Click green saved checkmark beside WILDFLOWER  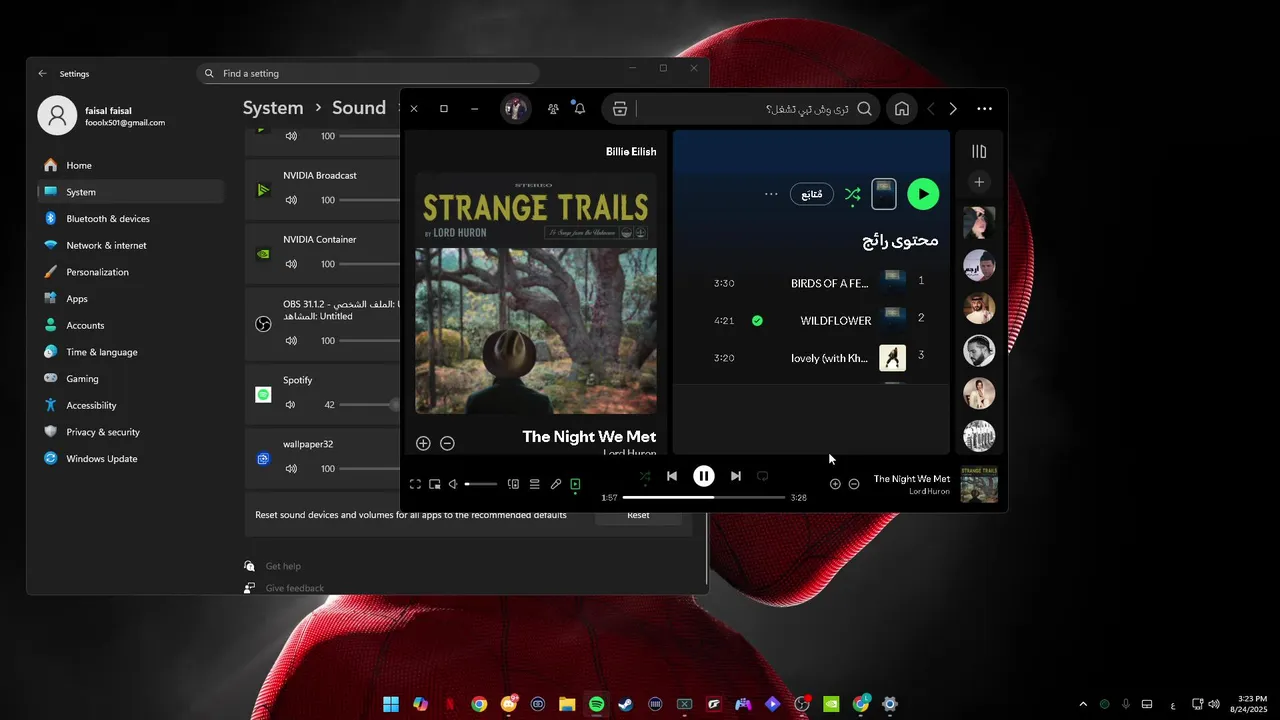(757, 321)
